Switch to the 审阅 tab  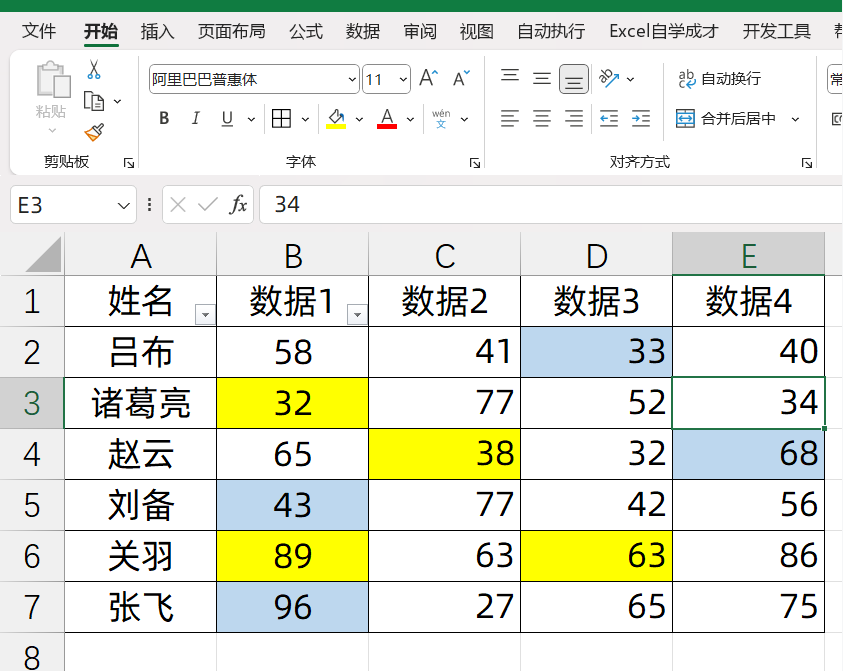(x=420, y=31)
